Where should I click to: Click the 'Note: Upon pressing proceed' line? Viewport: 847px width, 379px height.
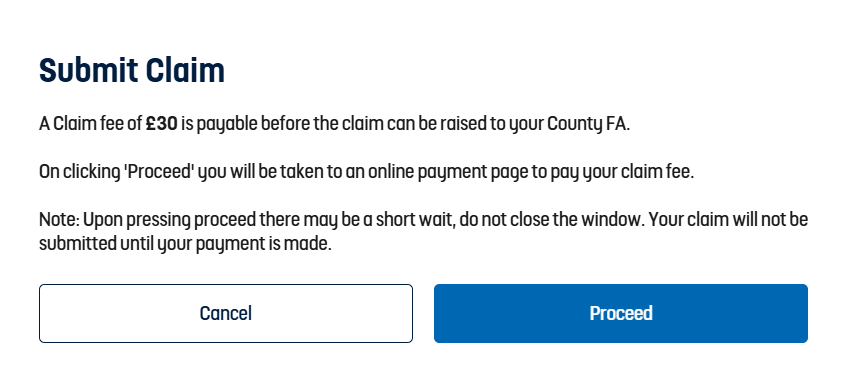tap(424, 220)
